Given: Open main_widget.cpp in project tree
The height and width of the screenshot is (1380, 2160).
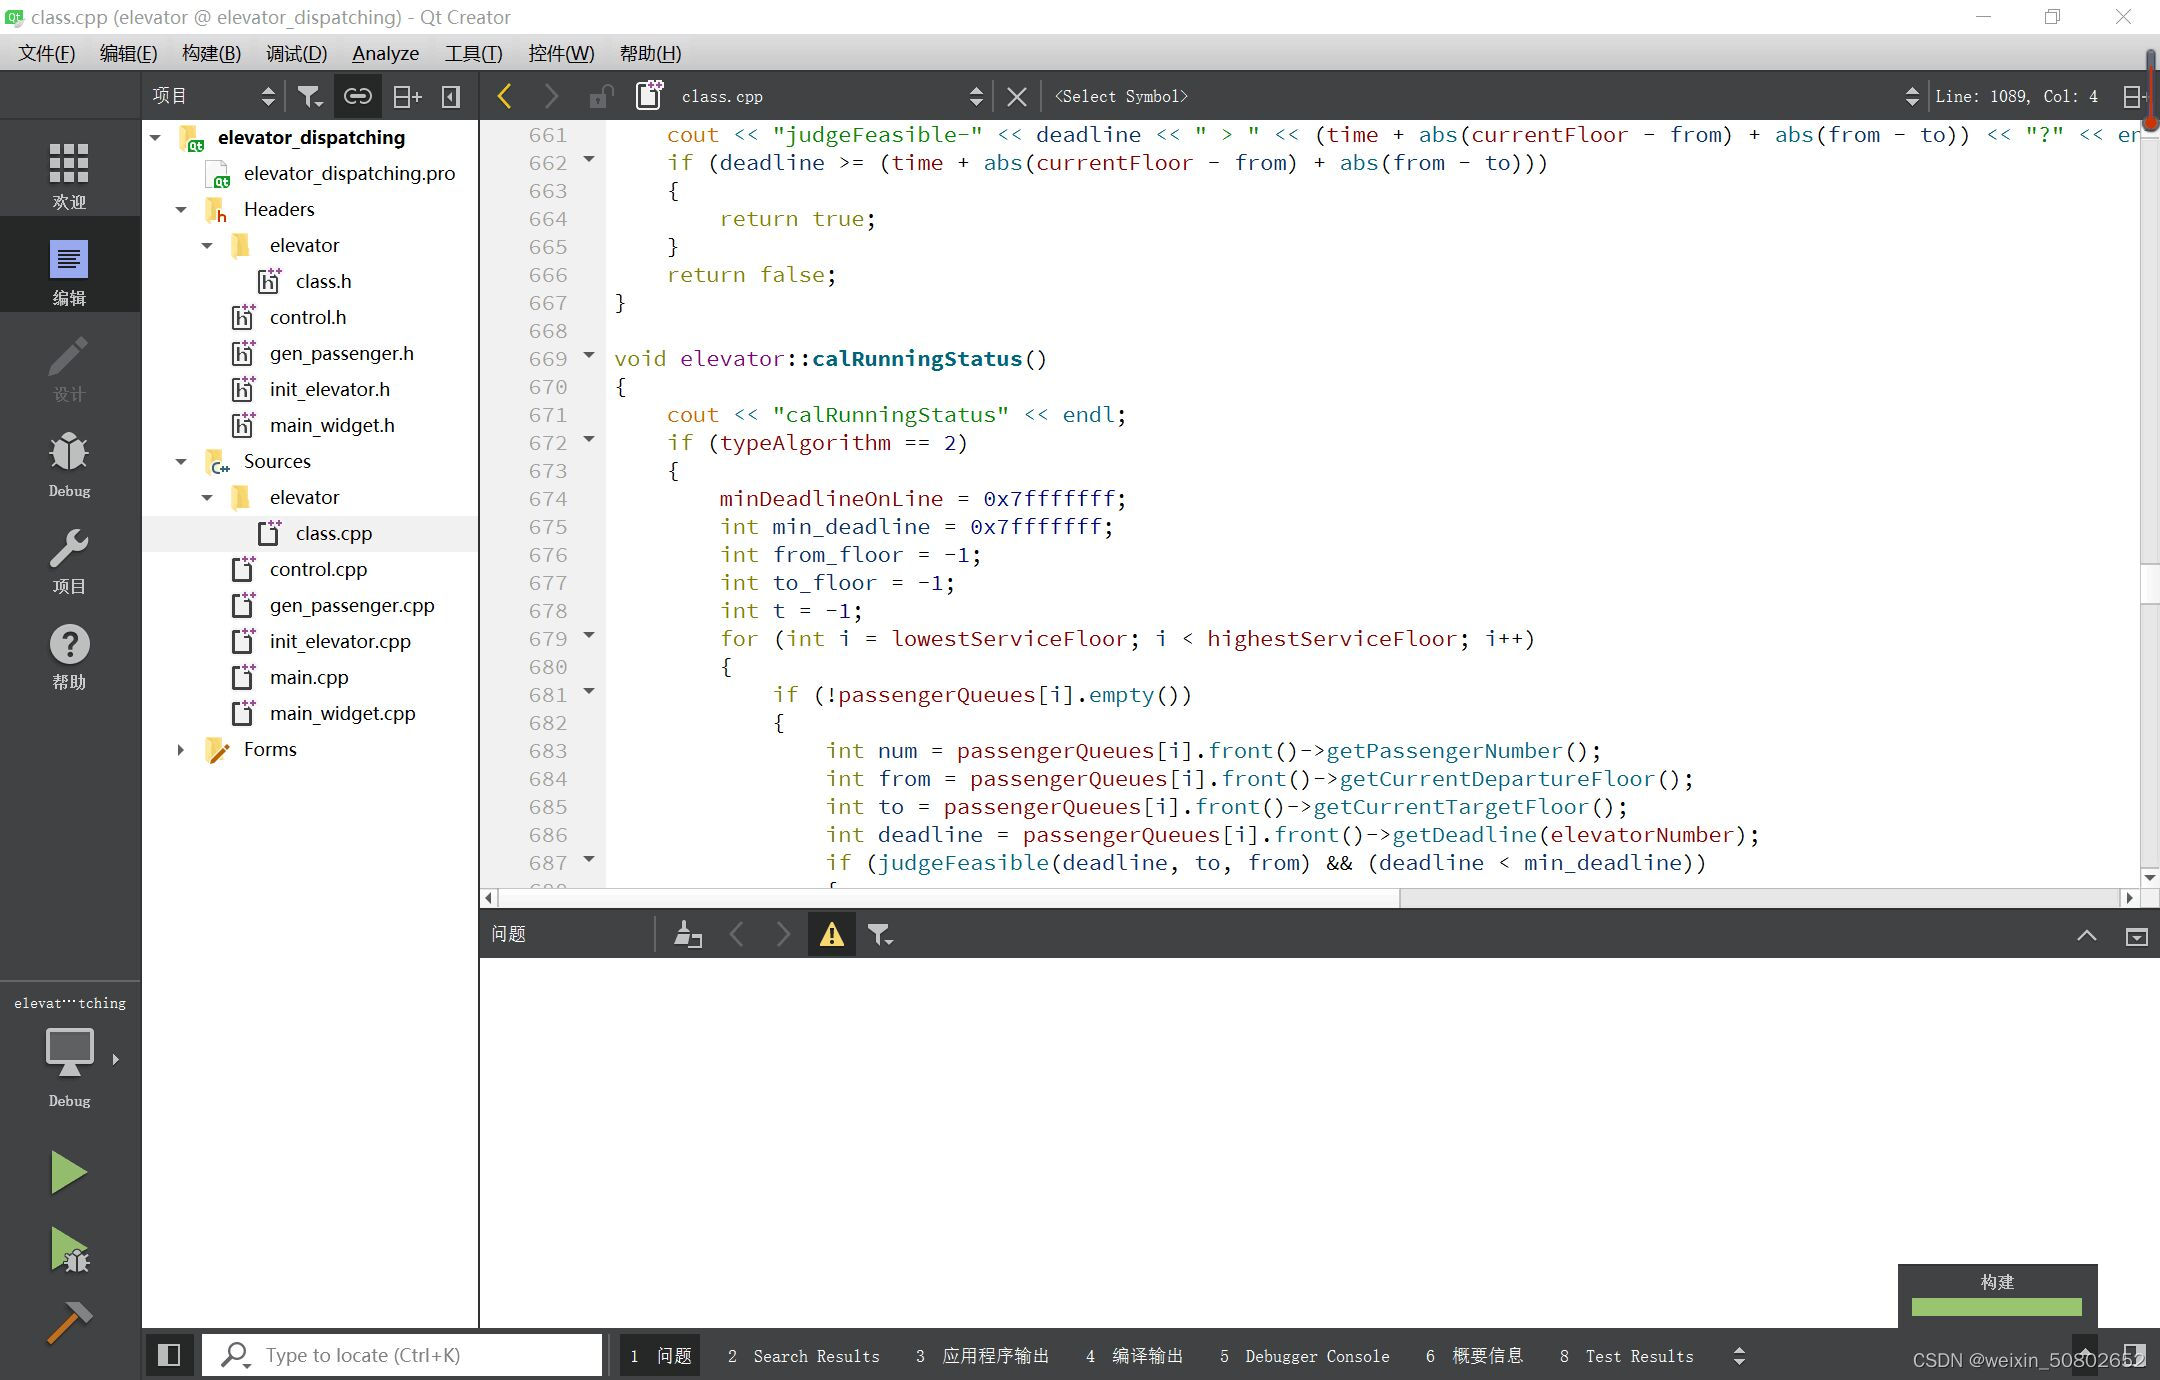Looking at the screenshot, I should [342, 713].
